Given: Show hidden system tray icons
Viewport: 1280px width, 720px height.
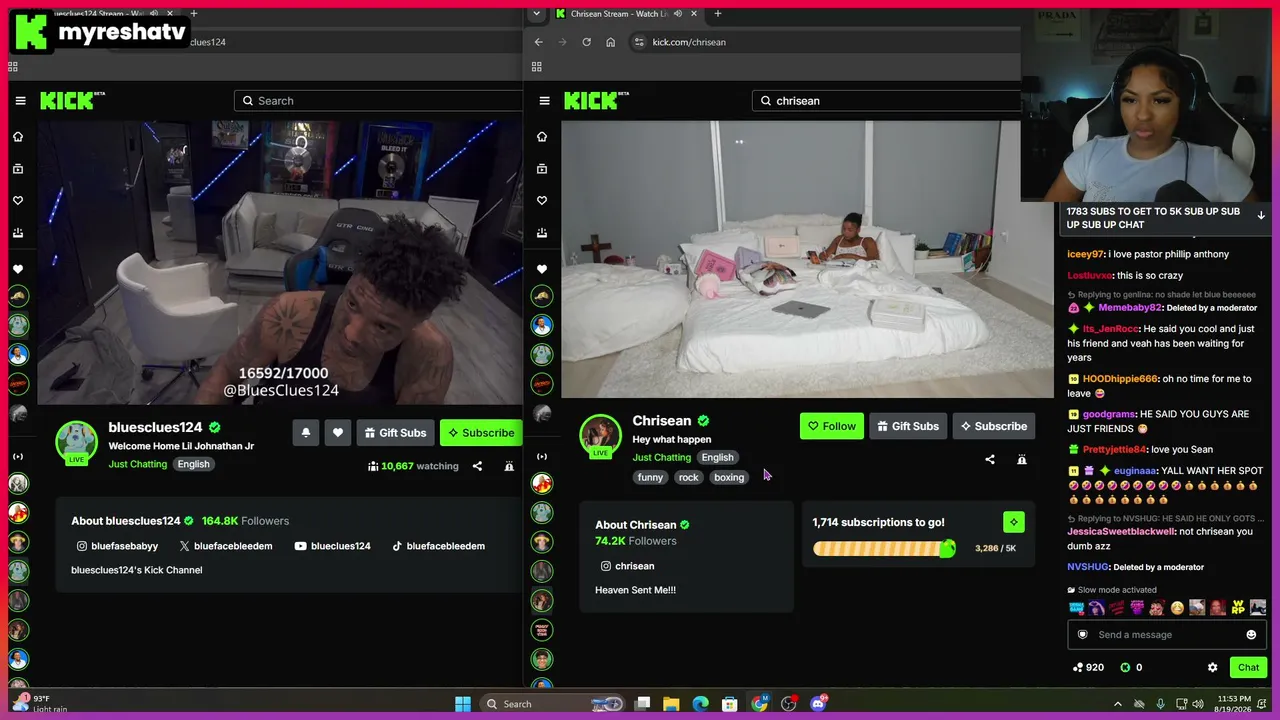Looking at the screenshot, I should coord(1118,704).
